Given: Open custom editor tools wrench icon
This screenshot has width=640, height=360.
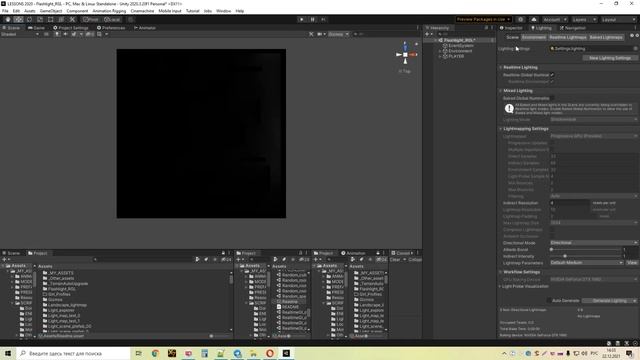Looking at the screenshot, I should tap(72, 19).
